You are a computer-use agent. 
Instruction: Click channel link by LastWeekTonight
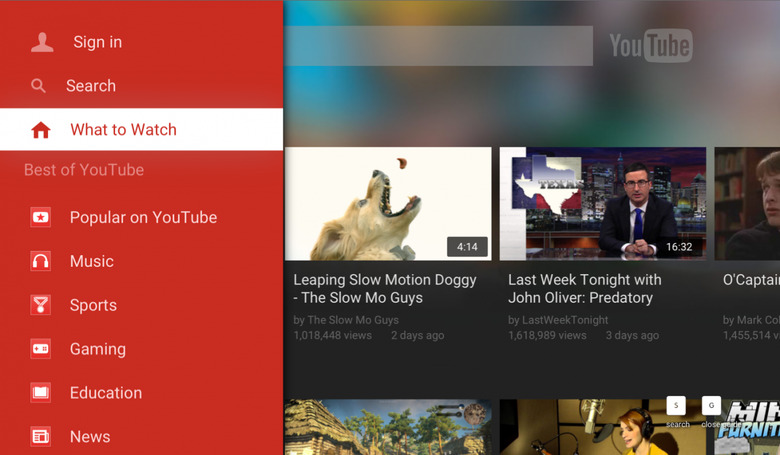pyautogui.click(x=558, y=320)
